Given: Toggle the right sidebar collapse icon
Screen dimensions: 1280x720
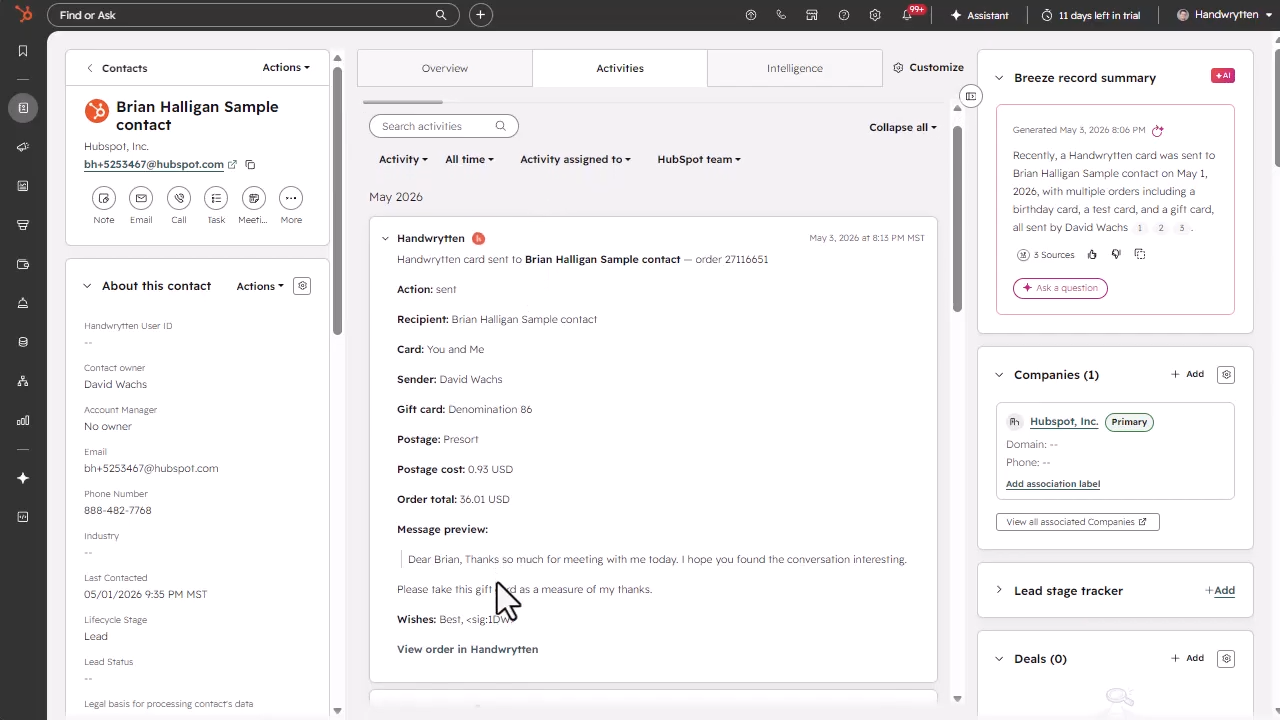Looking at the screenshot, I should pos(970,96).
